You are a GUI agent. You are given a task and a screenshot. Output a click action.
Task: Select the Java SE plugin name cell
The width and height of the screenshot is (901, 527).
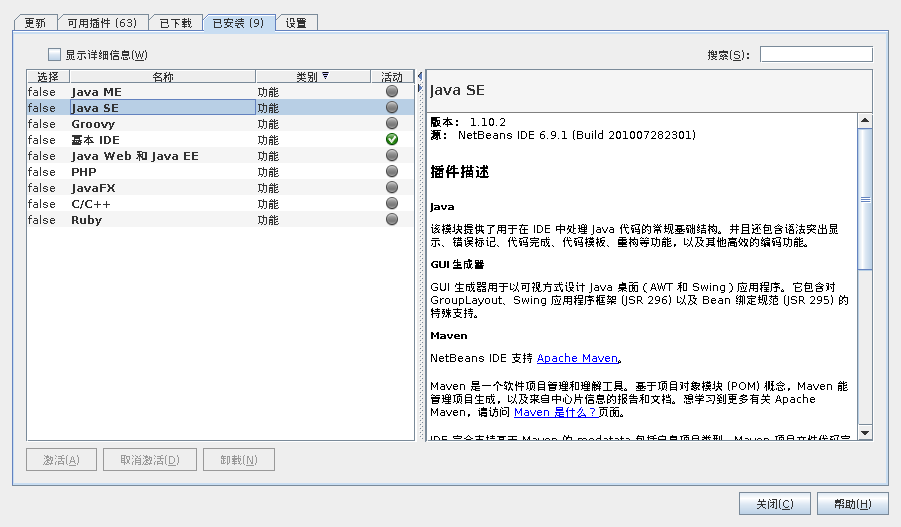tap(163, 108)
